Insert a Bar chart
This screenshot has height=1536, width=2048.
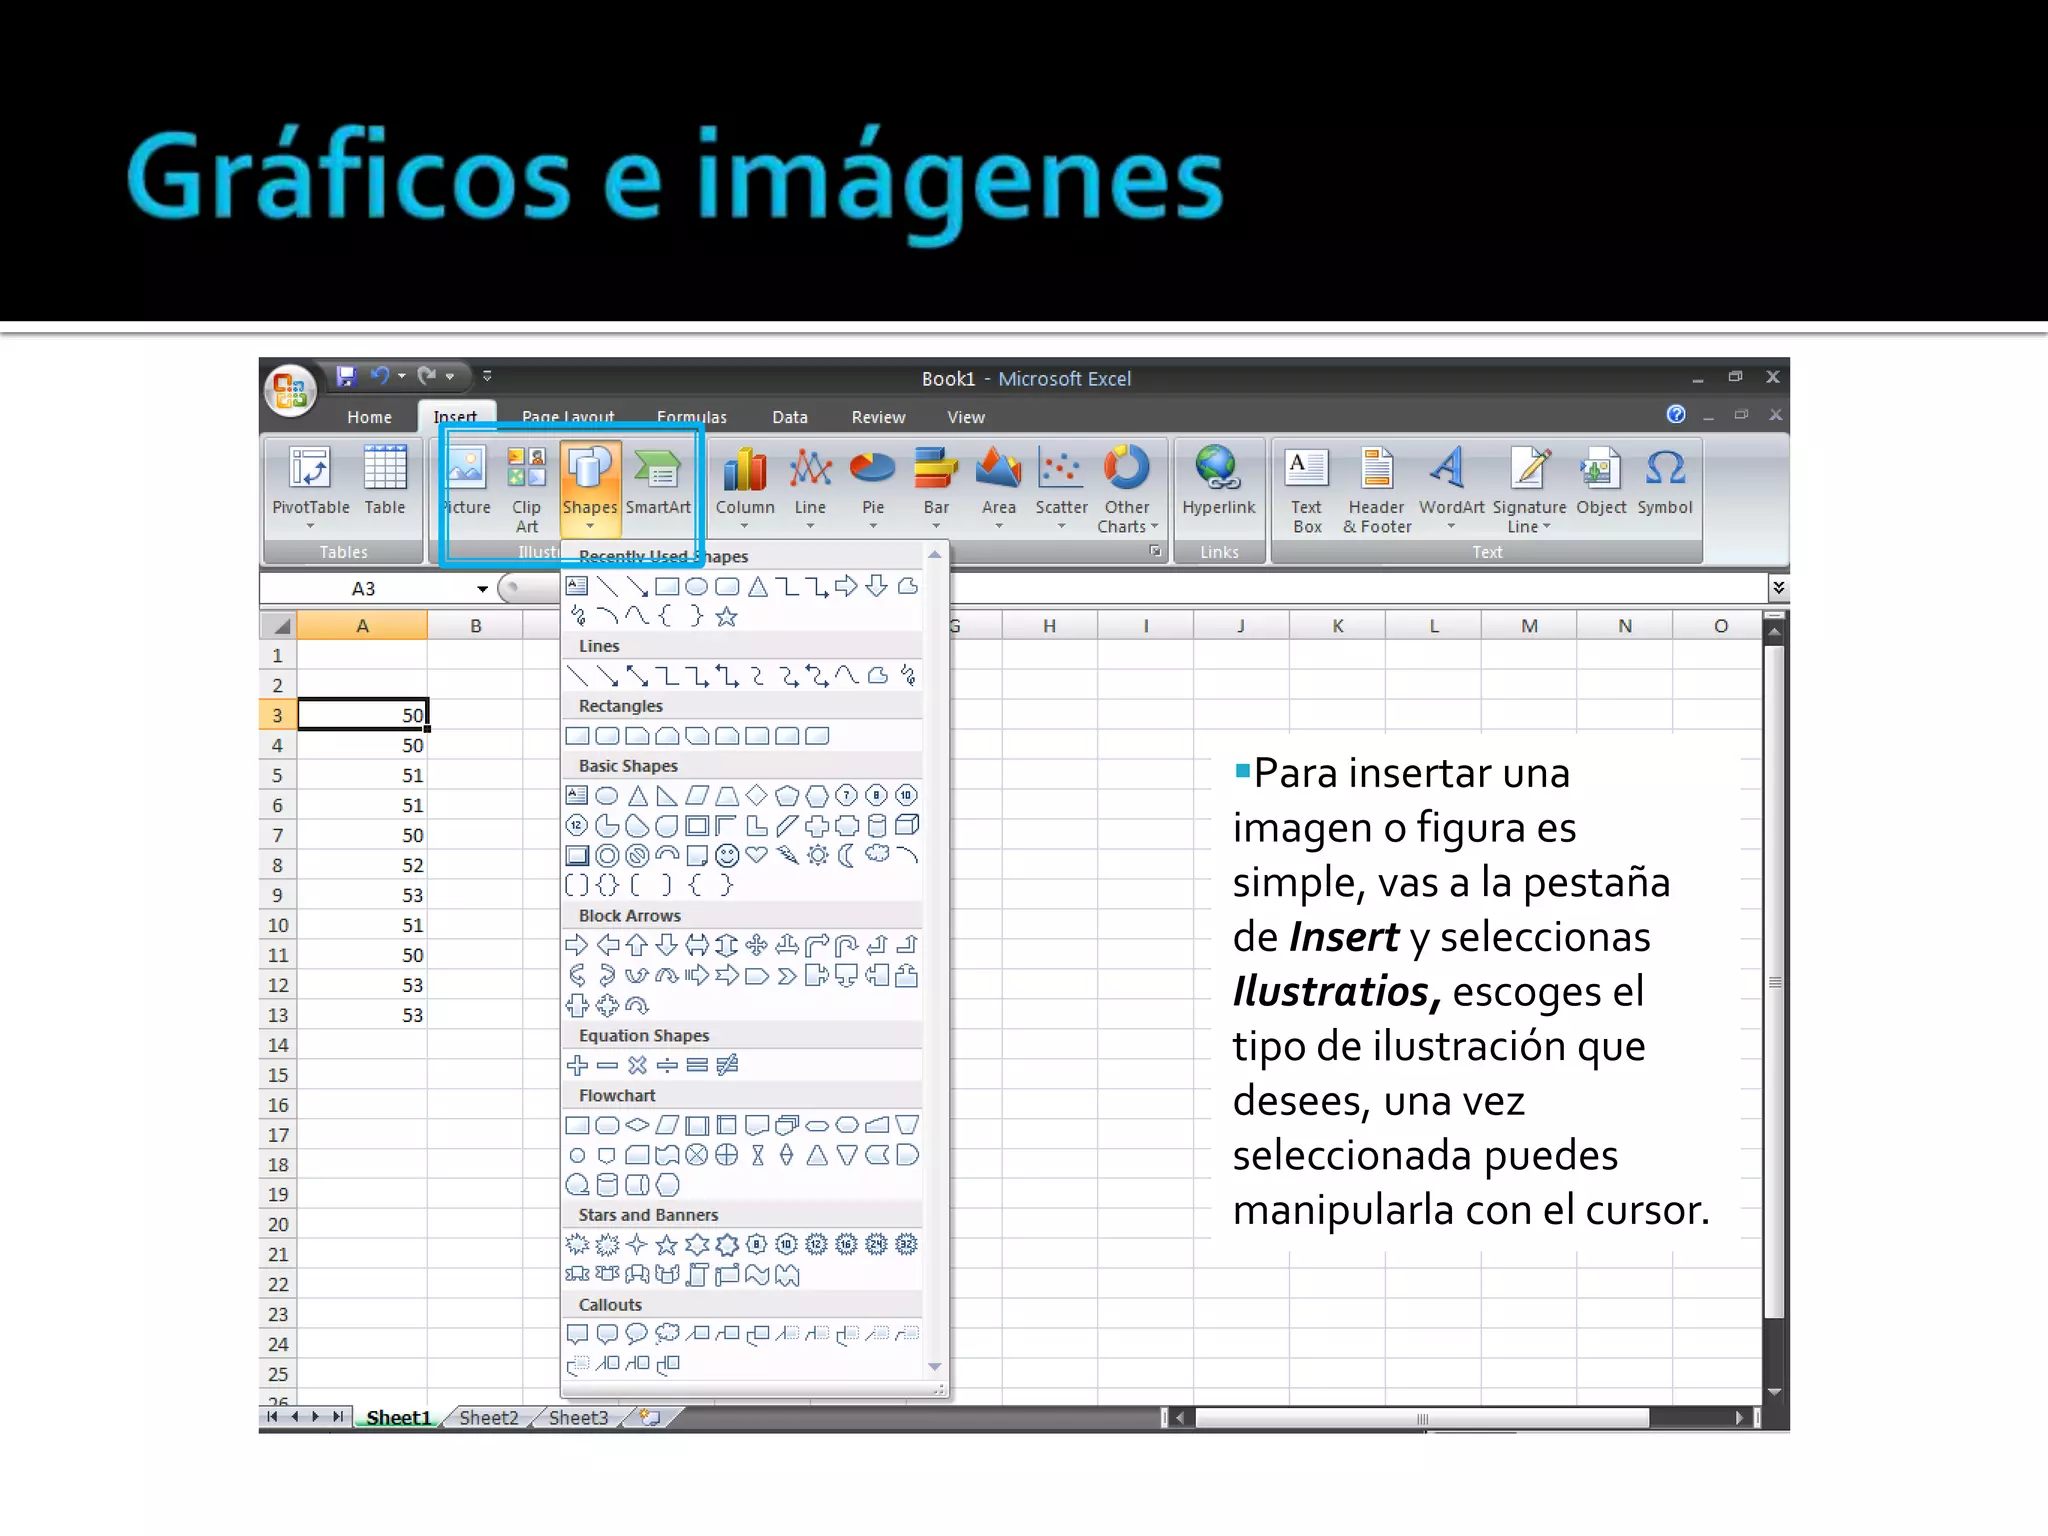[x=936, y=488]
